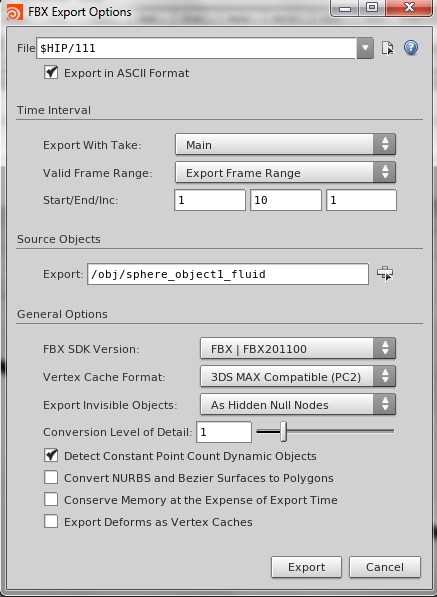The image size is (437, 597).
Task: Click the blue help question mark icon
Action: coord(411,48)
